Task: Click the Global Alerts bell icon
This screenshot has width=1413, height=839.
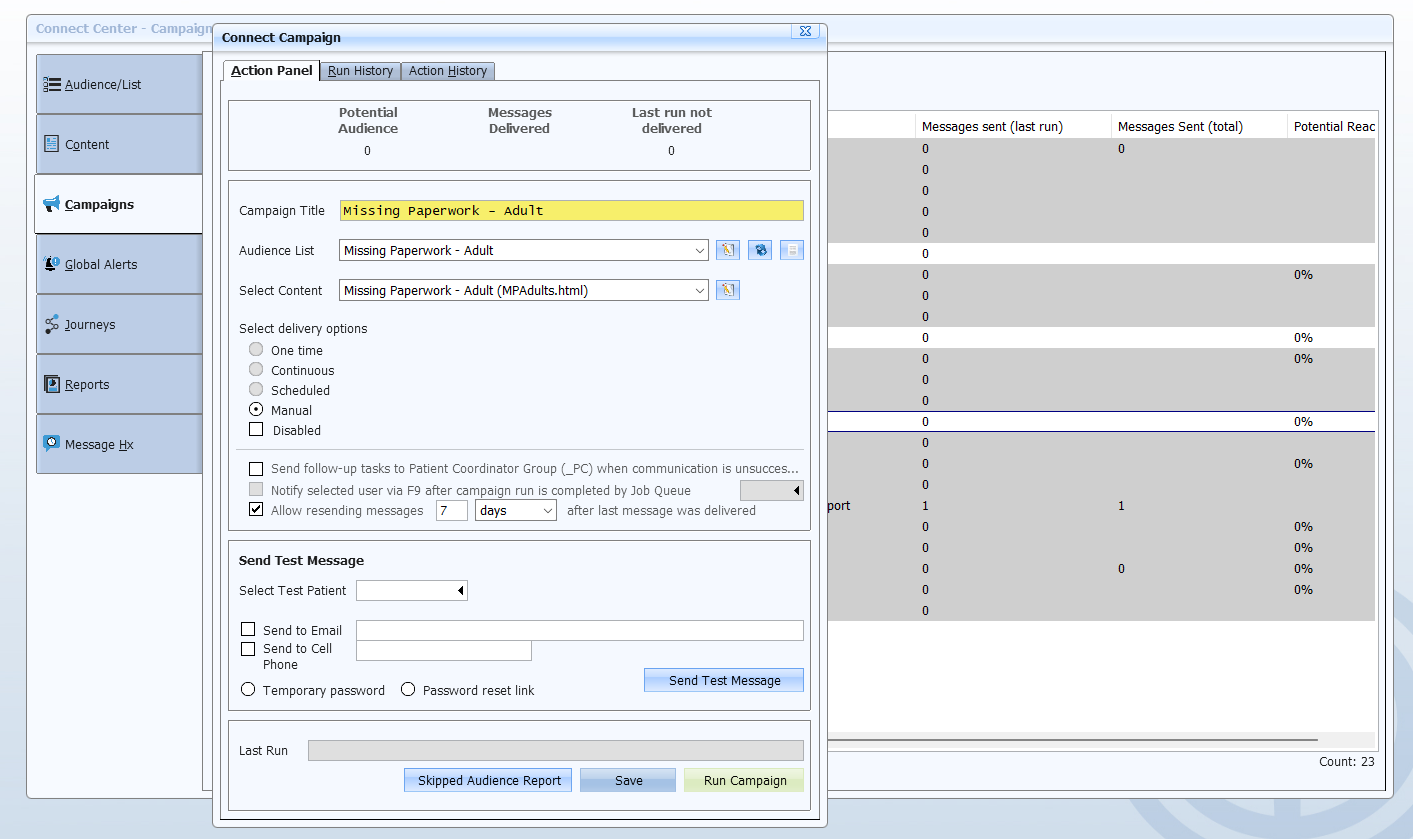Action: point(52,264)
